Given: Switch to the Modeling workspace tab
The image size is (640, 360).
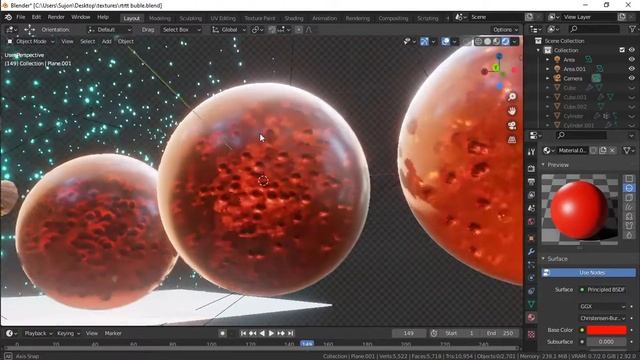Looking at the screenshot, I should [160, 18].
